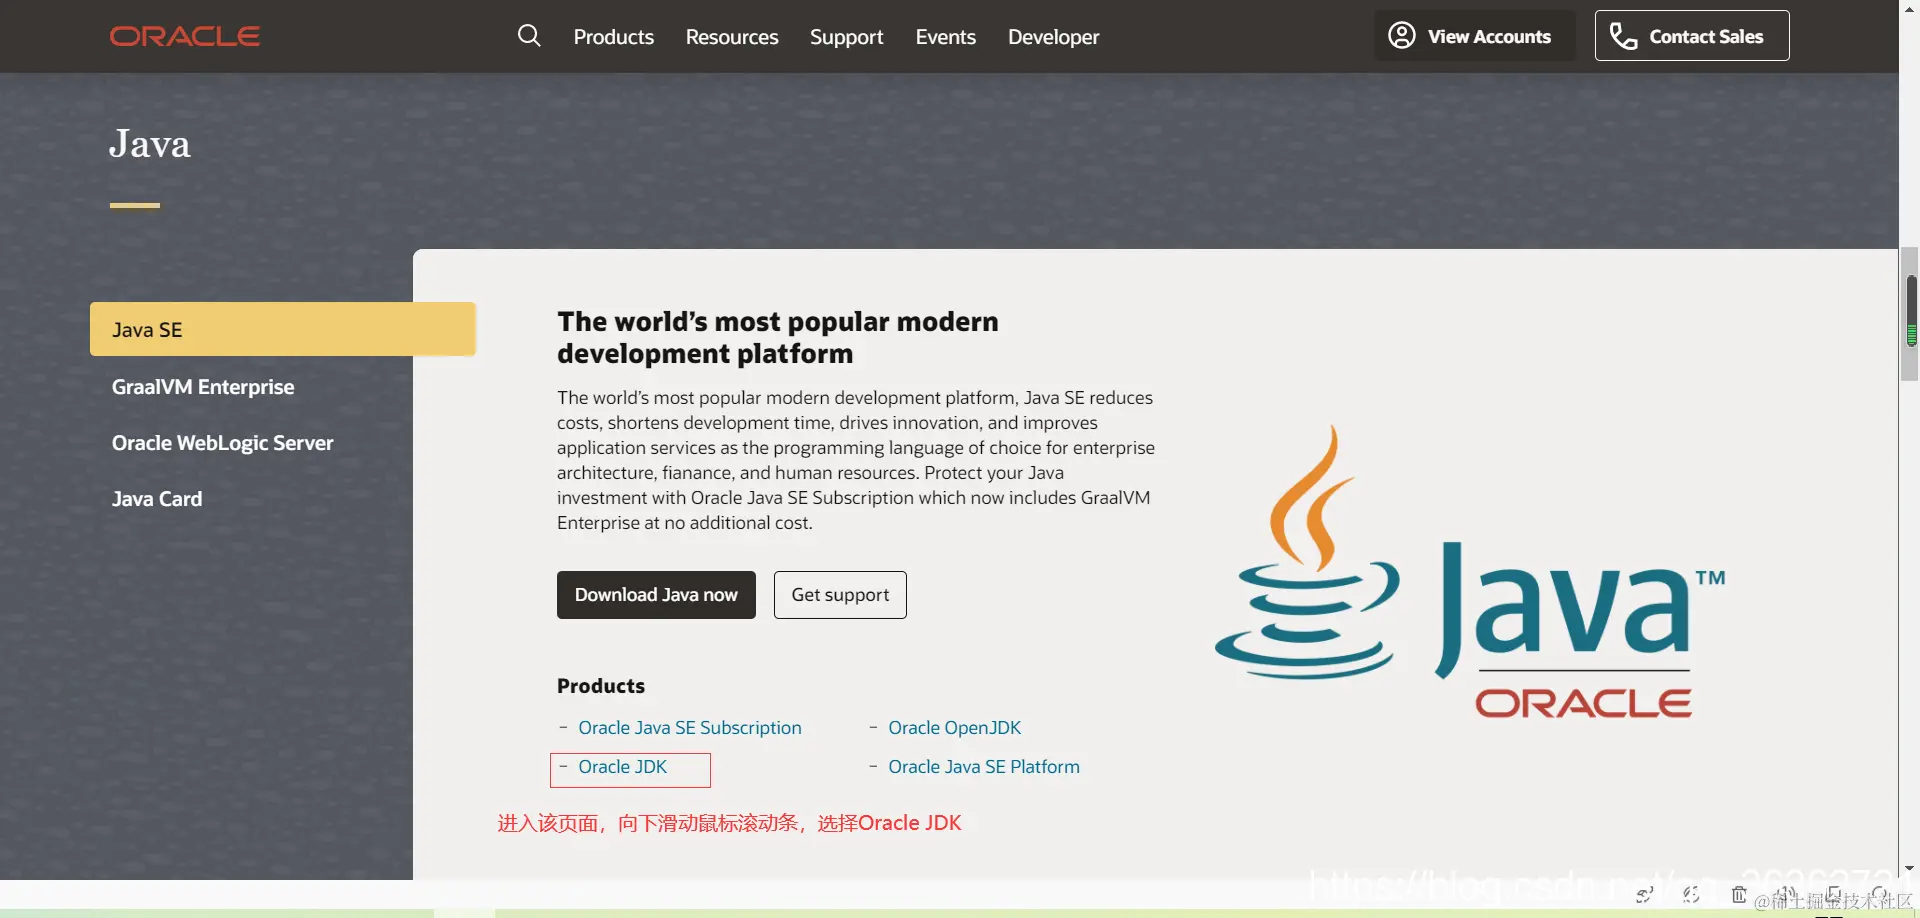Open the Oracle OpenJDK link
1920x918 pixels.
tap(954, 728)
